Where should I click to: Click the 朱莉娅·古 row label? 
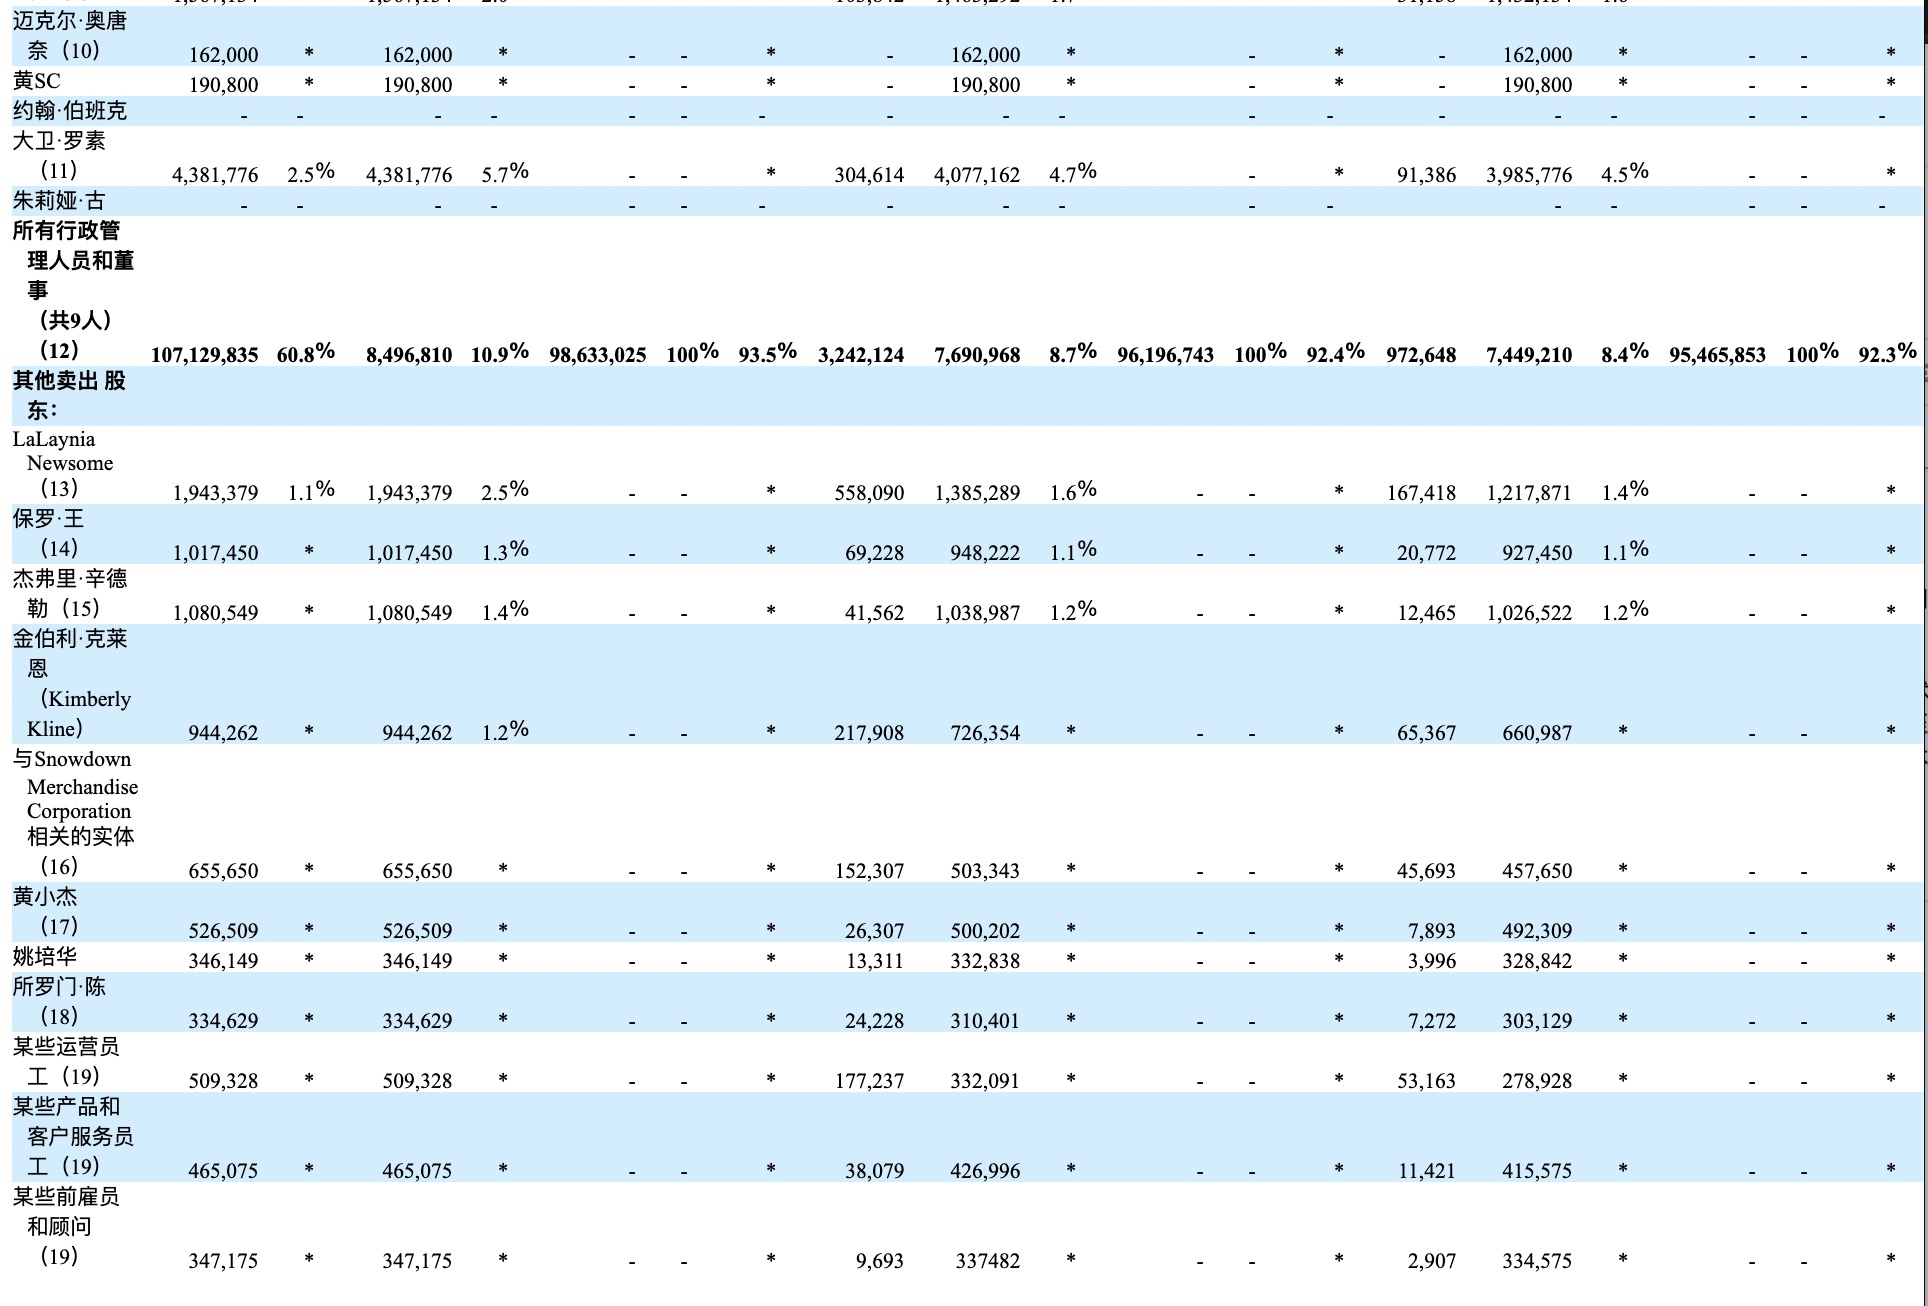coord(58,201)
